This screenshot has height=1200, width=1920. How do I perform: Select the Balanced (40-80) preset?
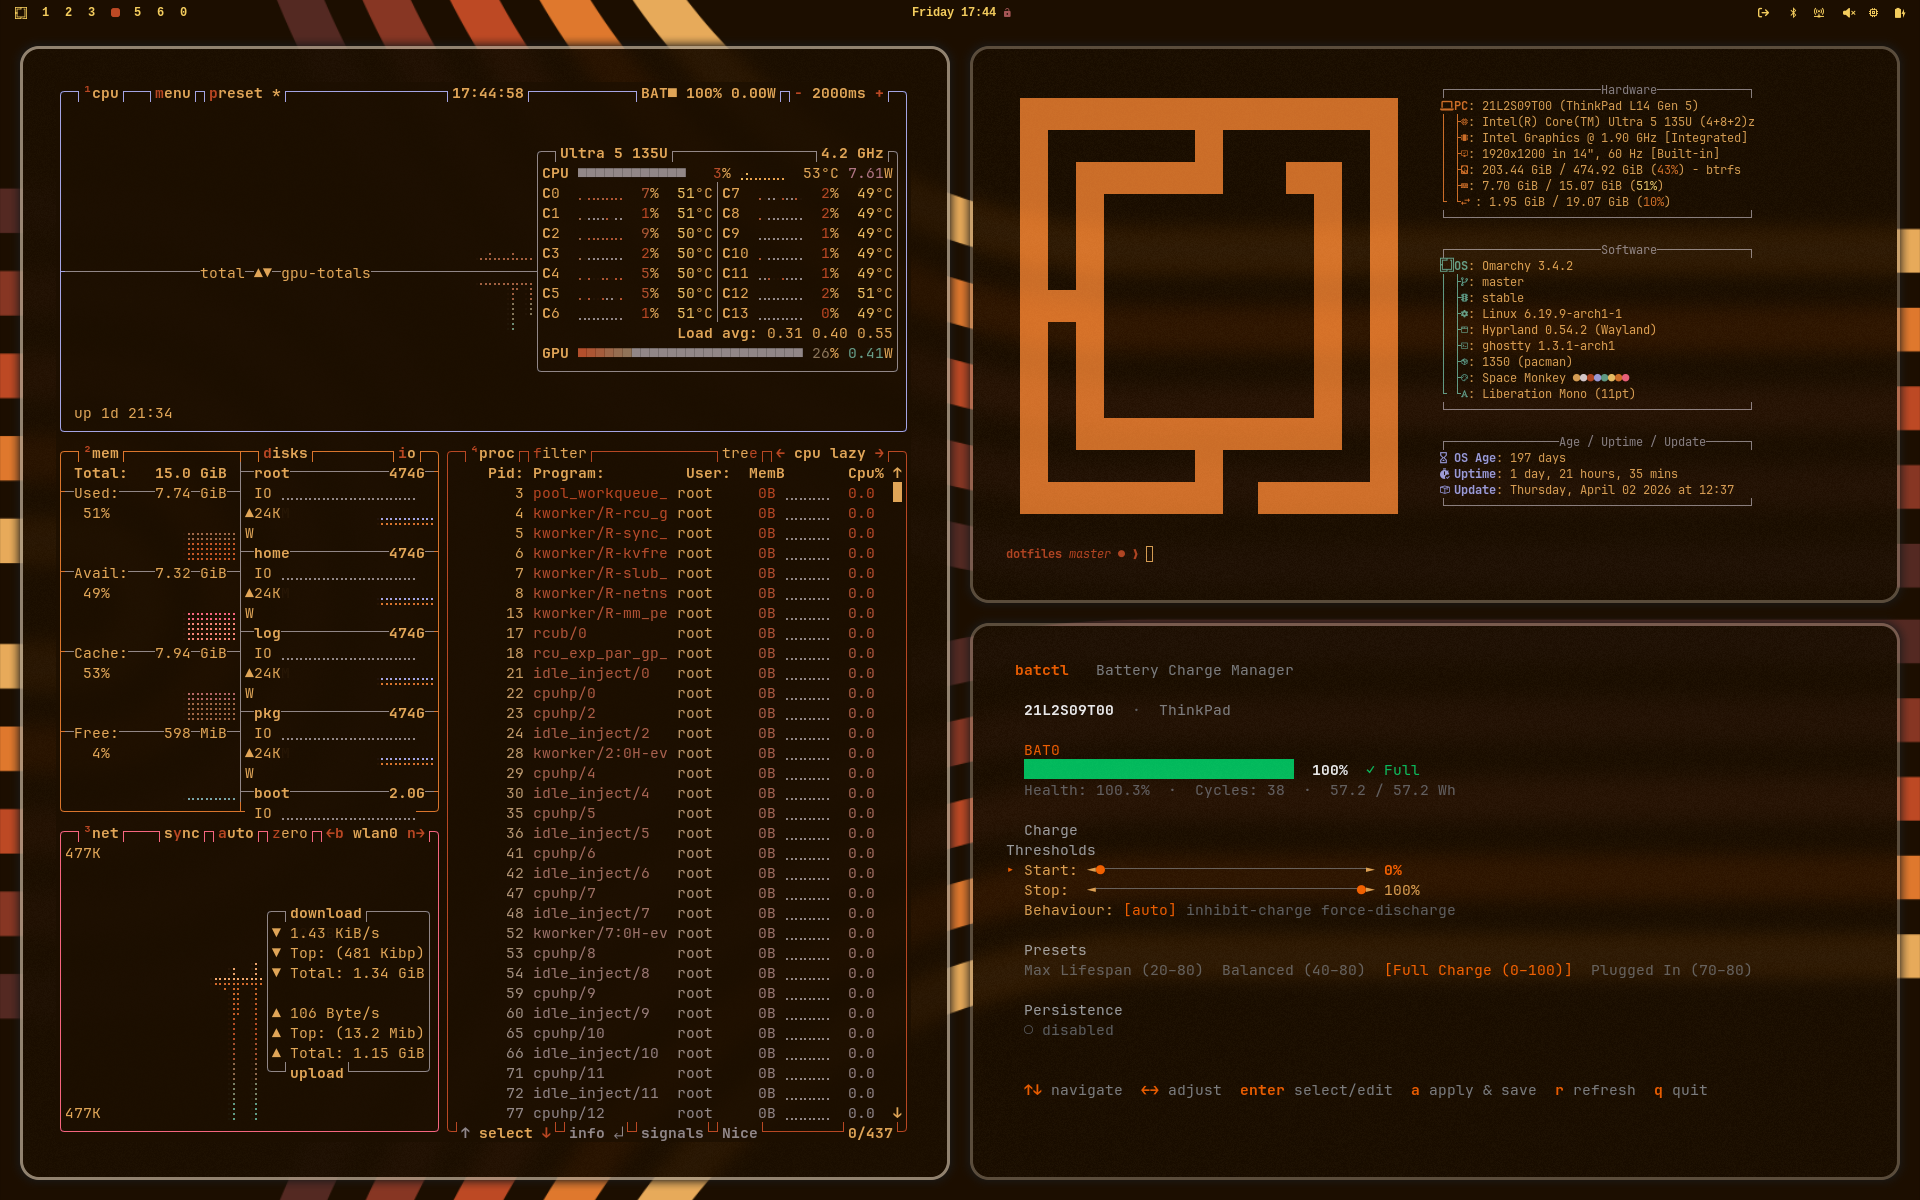click(x=1293, y=970)
